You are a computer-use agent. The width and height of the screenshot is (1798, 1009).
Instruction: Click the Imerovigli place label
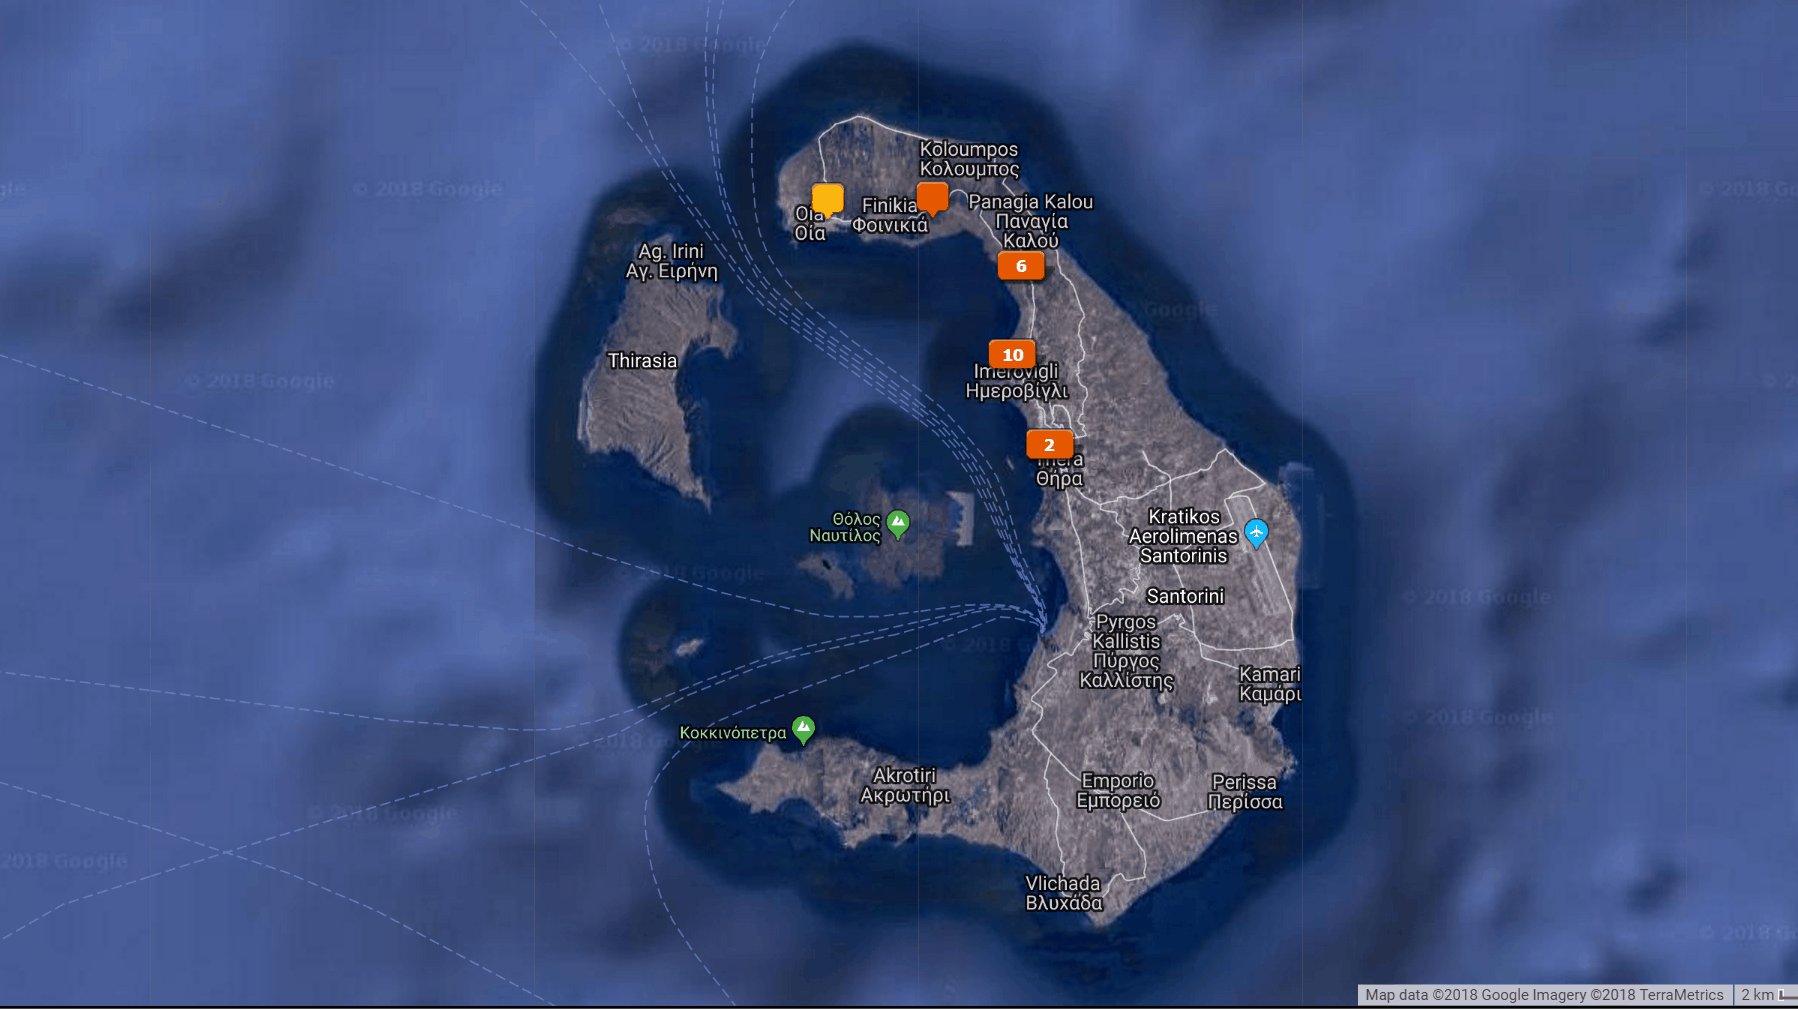[1017, 381]
